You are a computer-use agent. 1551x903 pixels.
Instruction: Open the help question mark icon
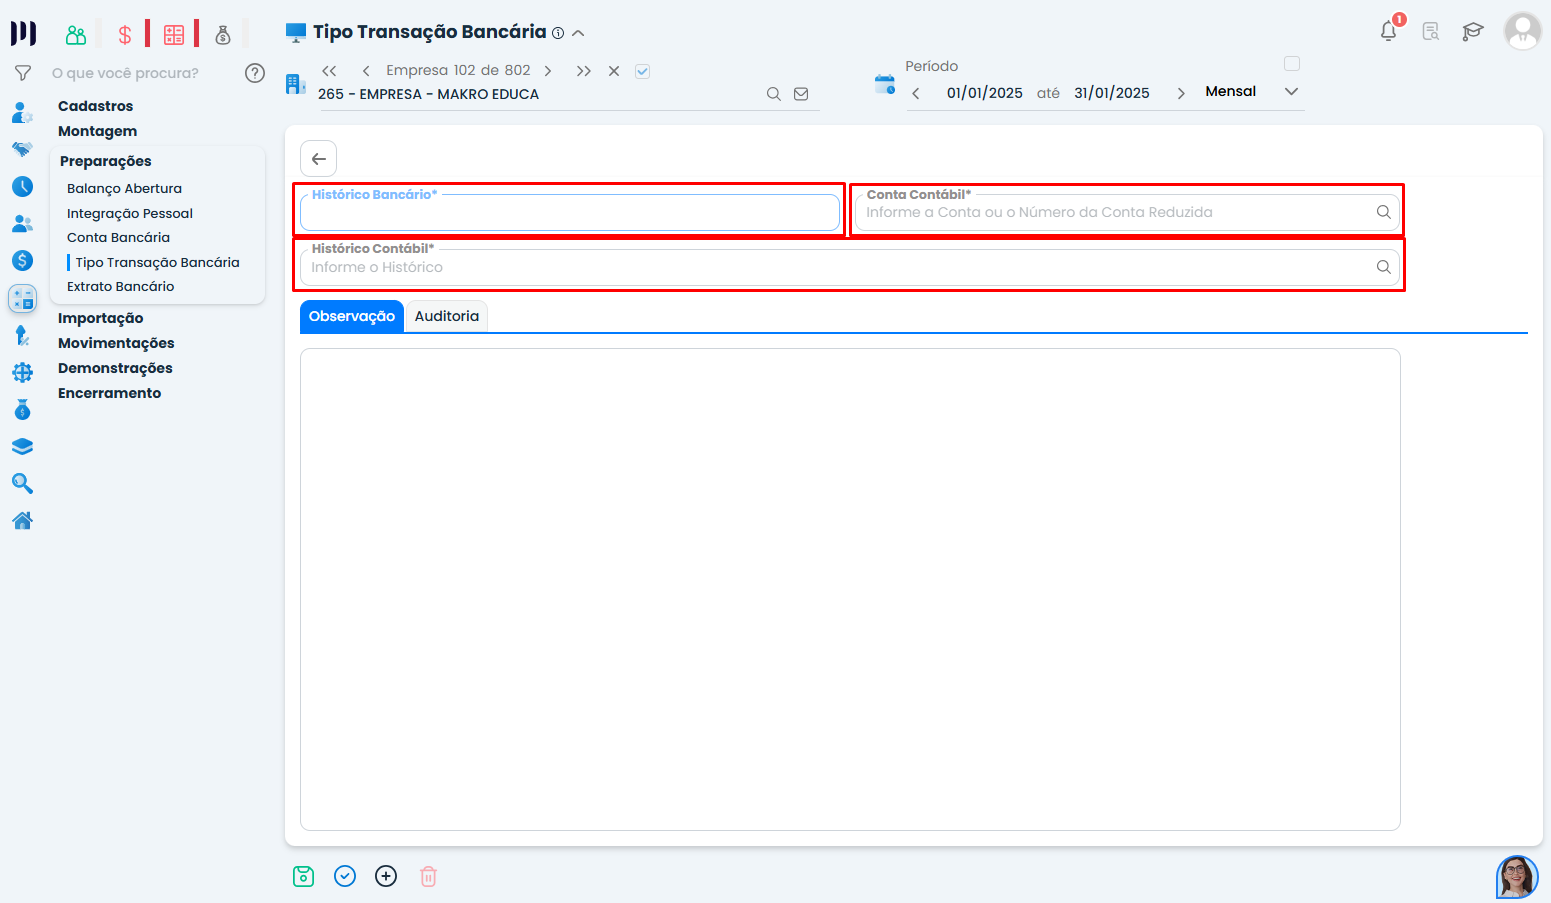tap(255, 73)
